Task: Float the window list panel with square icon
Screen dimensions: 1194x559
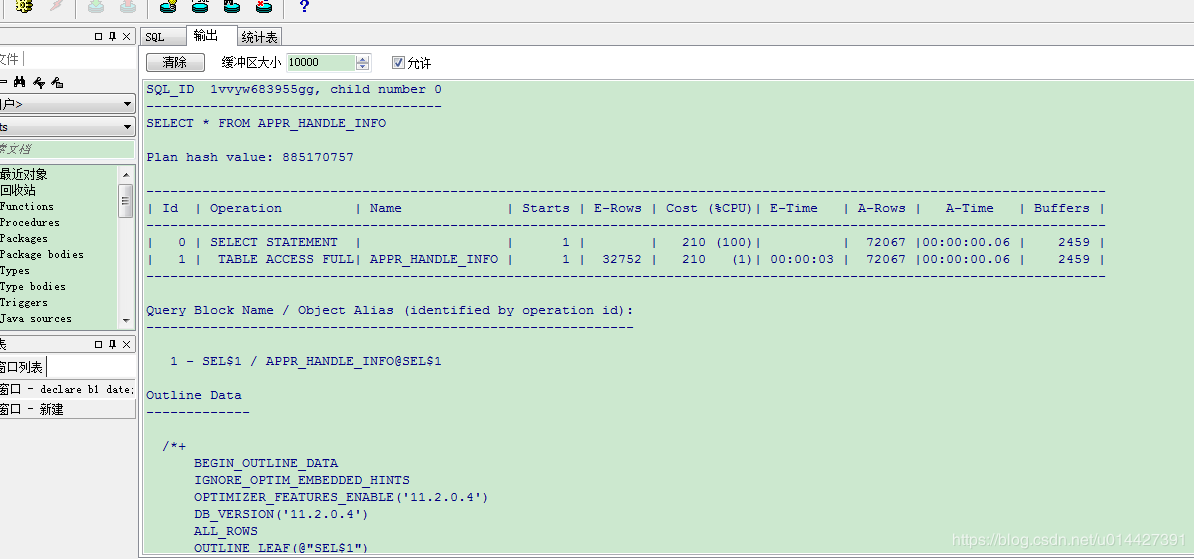Action: click(x=98, y=344)
